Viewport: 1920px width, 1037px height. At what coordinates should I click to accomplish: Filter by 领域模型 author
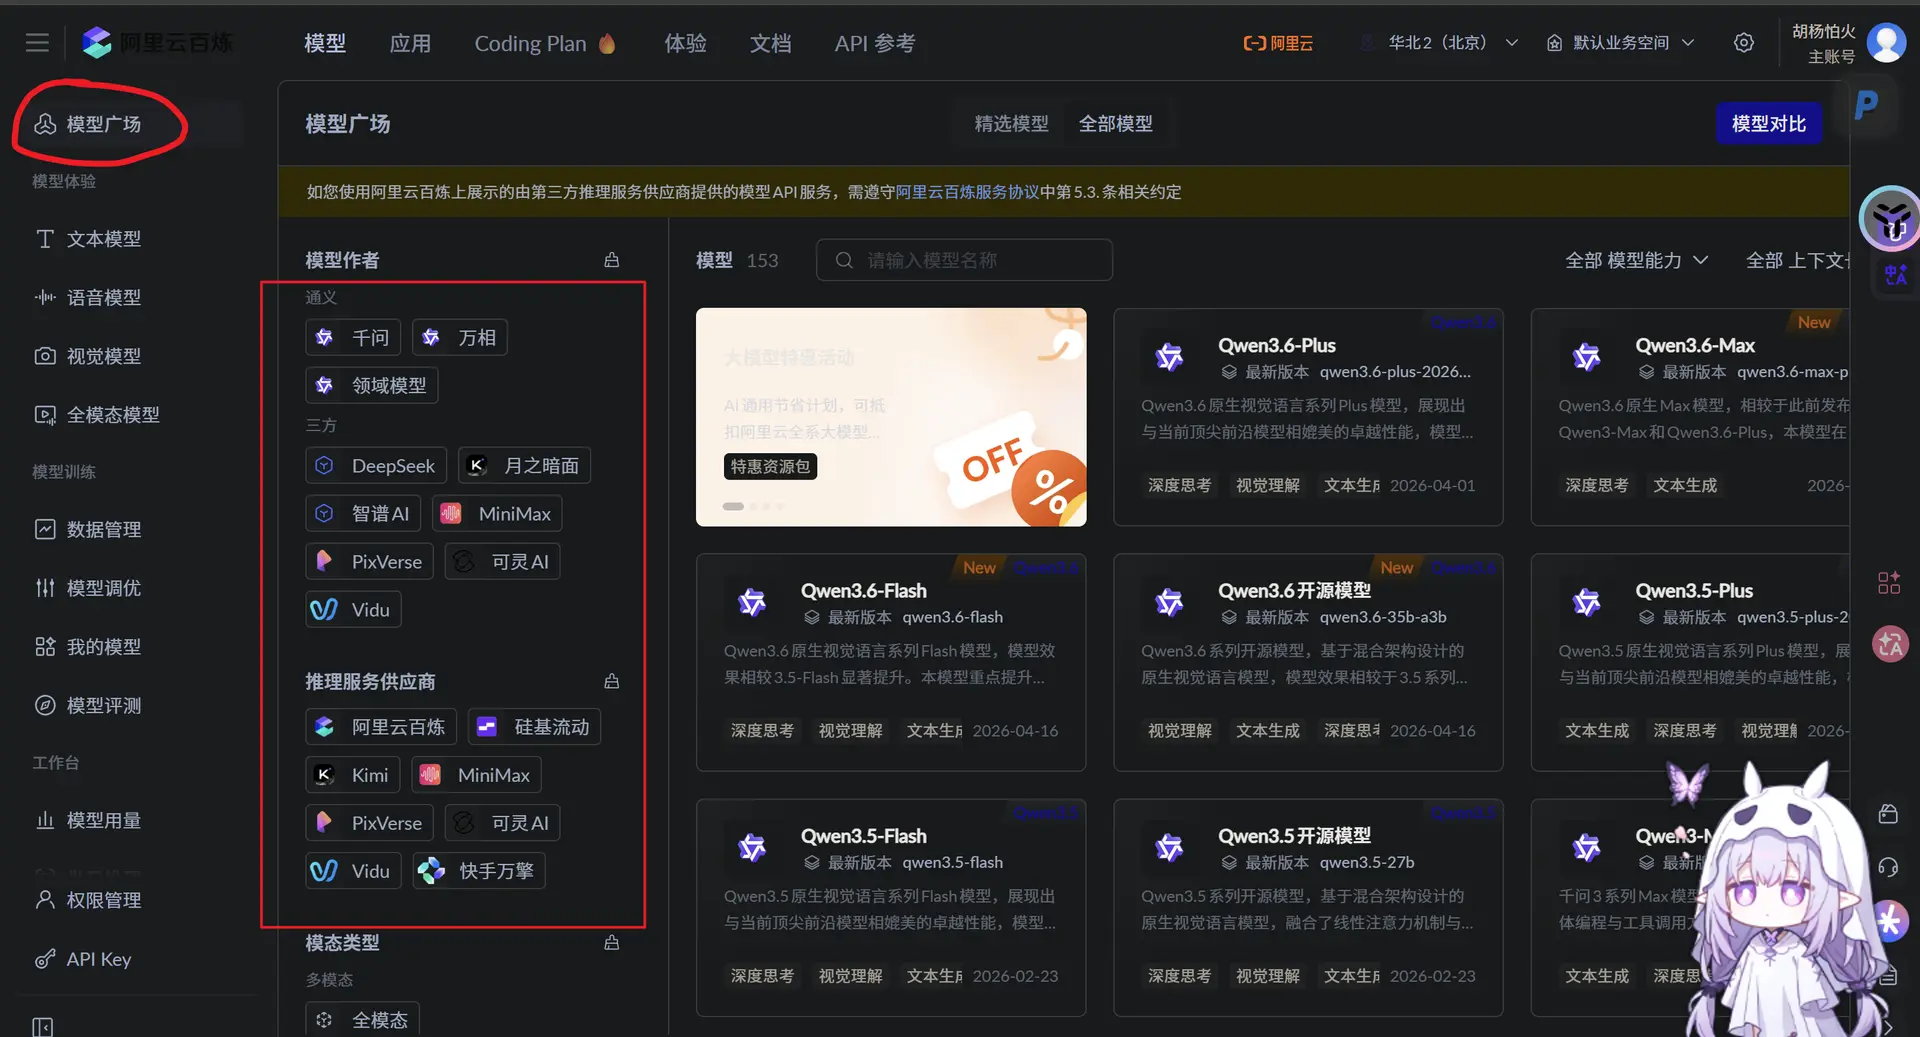coord(372,385)
